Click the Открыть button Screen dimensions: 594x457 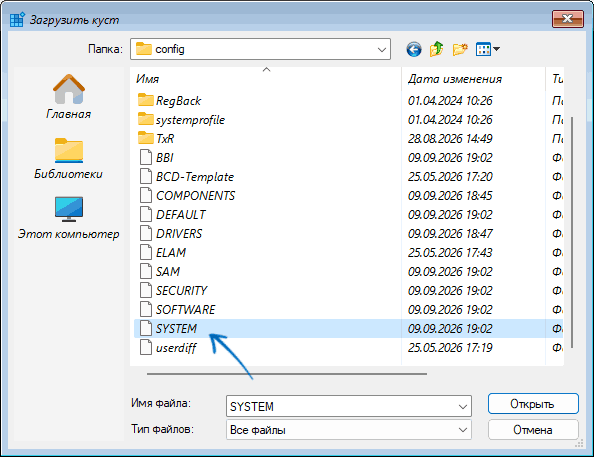pyautogui.click(x=533, y=404)
